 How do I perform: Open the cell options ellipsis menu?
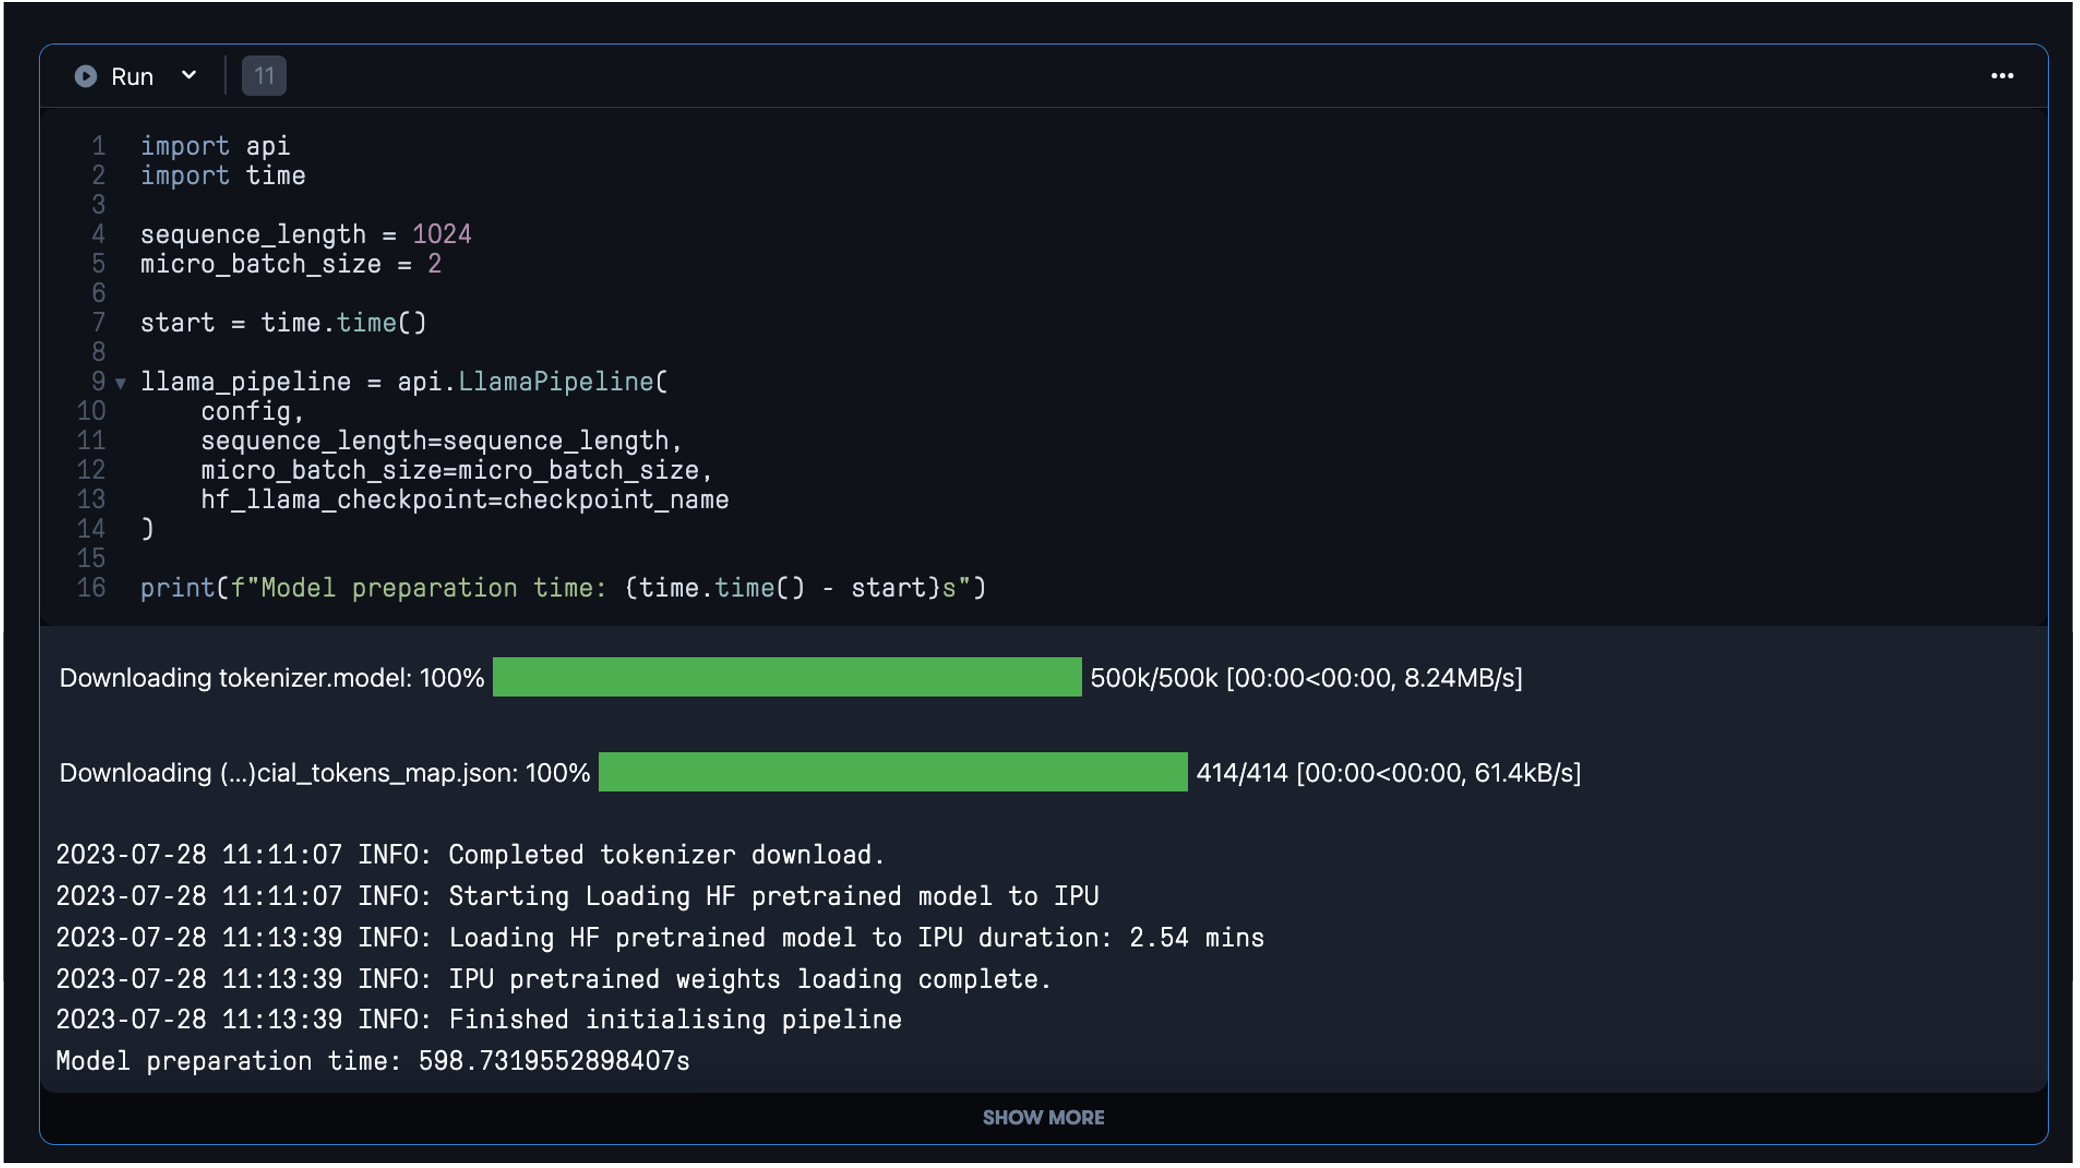point(2002,75)
